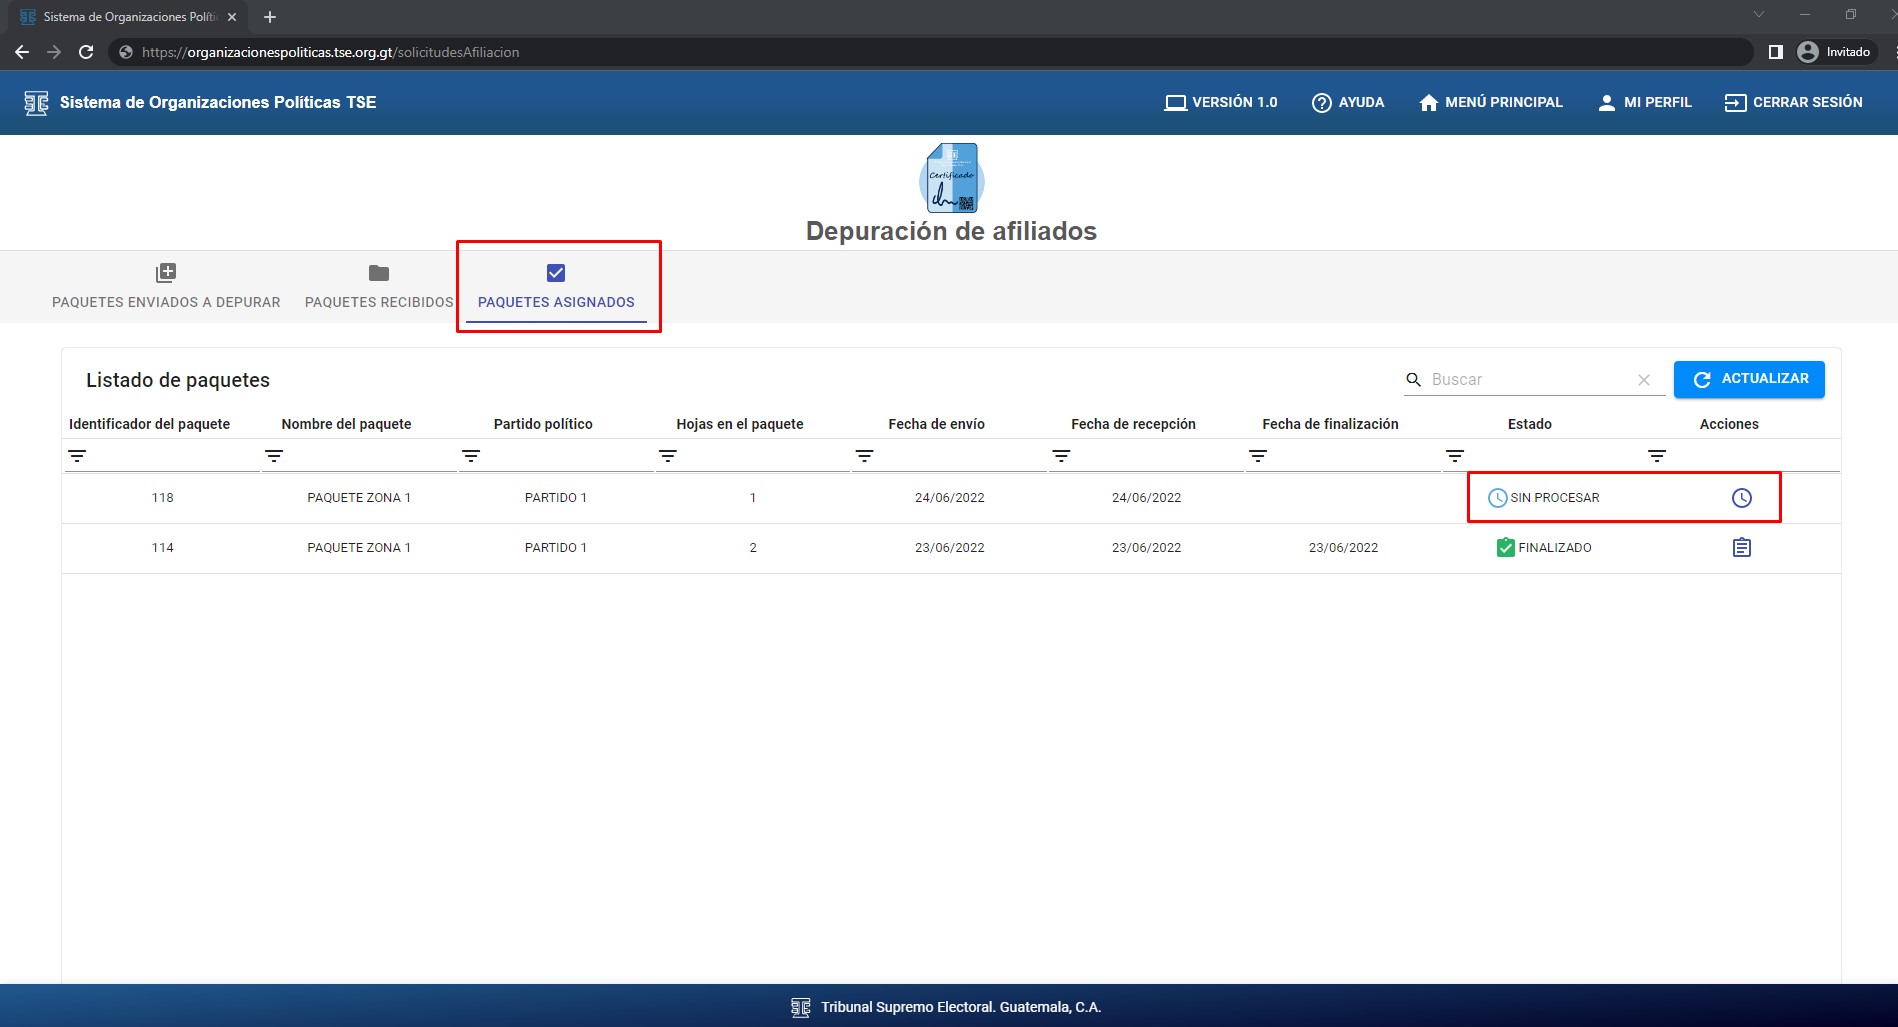Open the clipboard report icon for package 114

tap(1741, 548)
